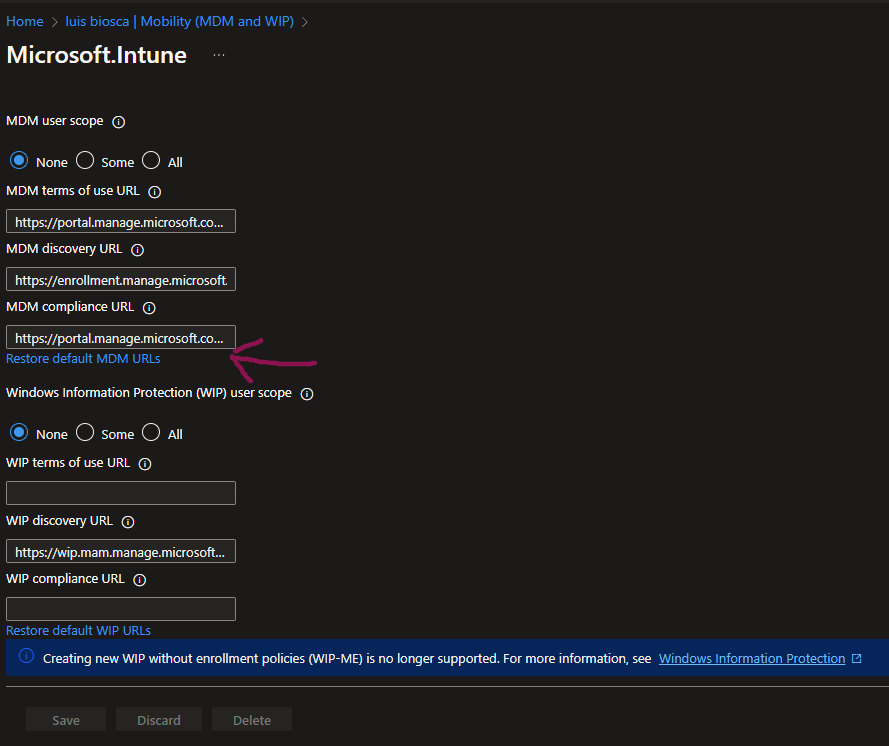Click chevron after Mobility (MDM and WIP) breadcrumb
Image resolution: width=889 pixels, height=746 pixels.
click(x=304, y=22)
